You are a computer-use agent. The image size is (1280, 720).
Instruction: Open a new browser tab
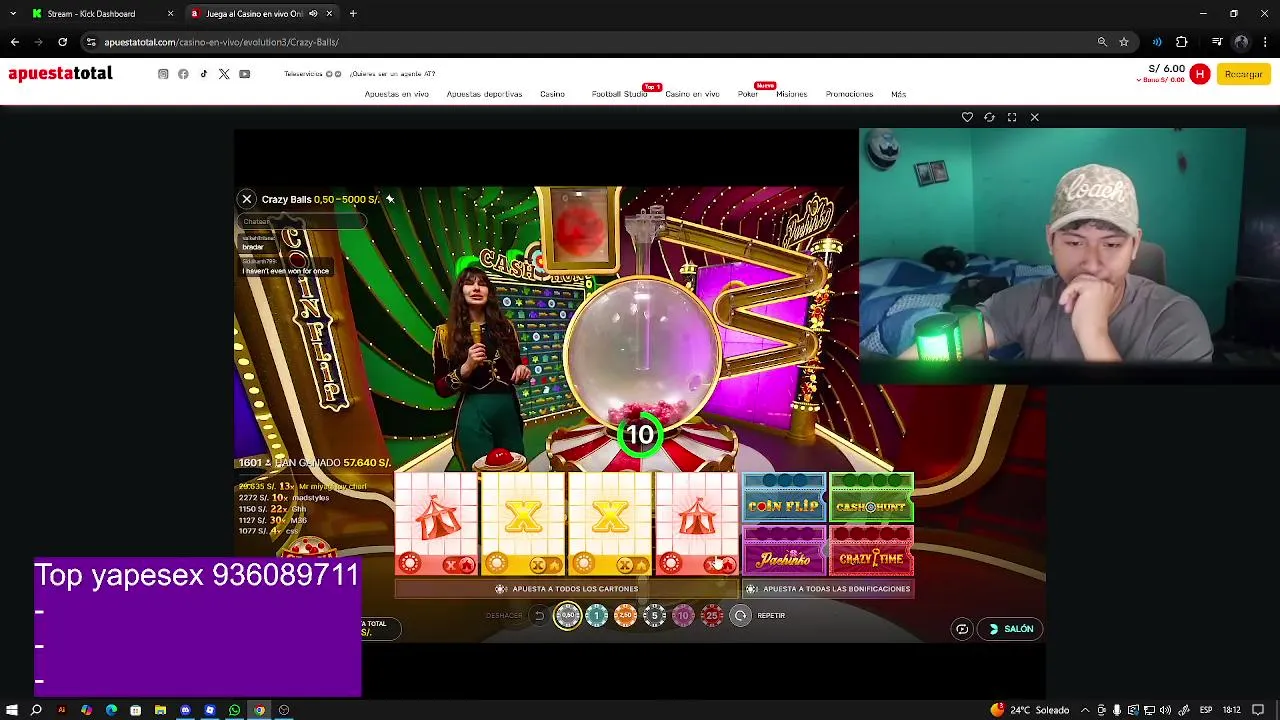point(353,14)
